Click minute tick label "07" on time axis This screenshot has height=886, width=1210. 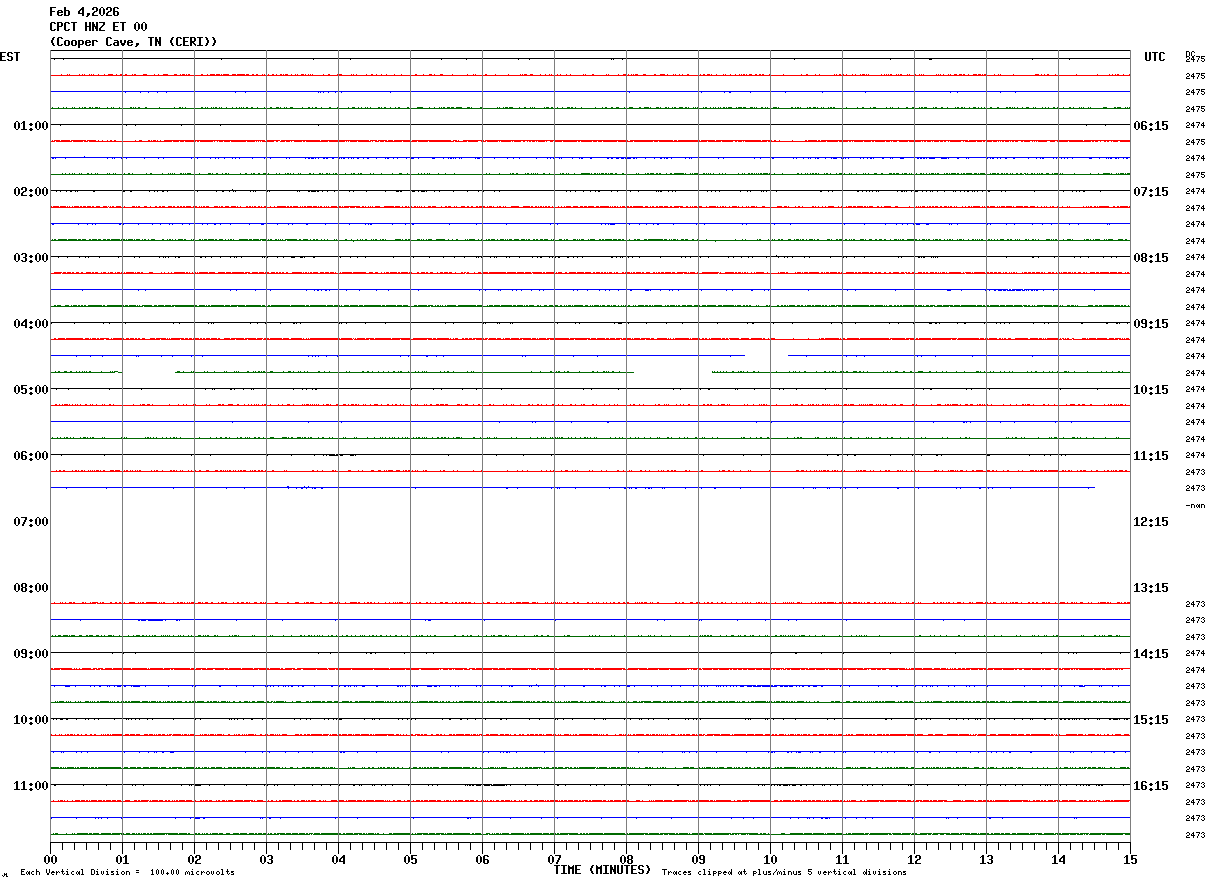click(554, 860)
